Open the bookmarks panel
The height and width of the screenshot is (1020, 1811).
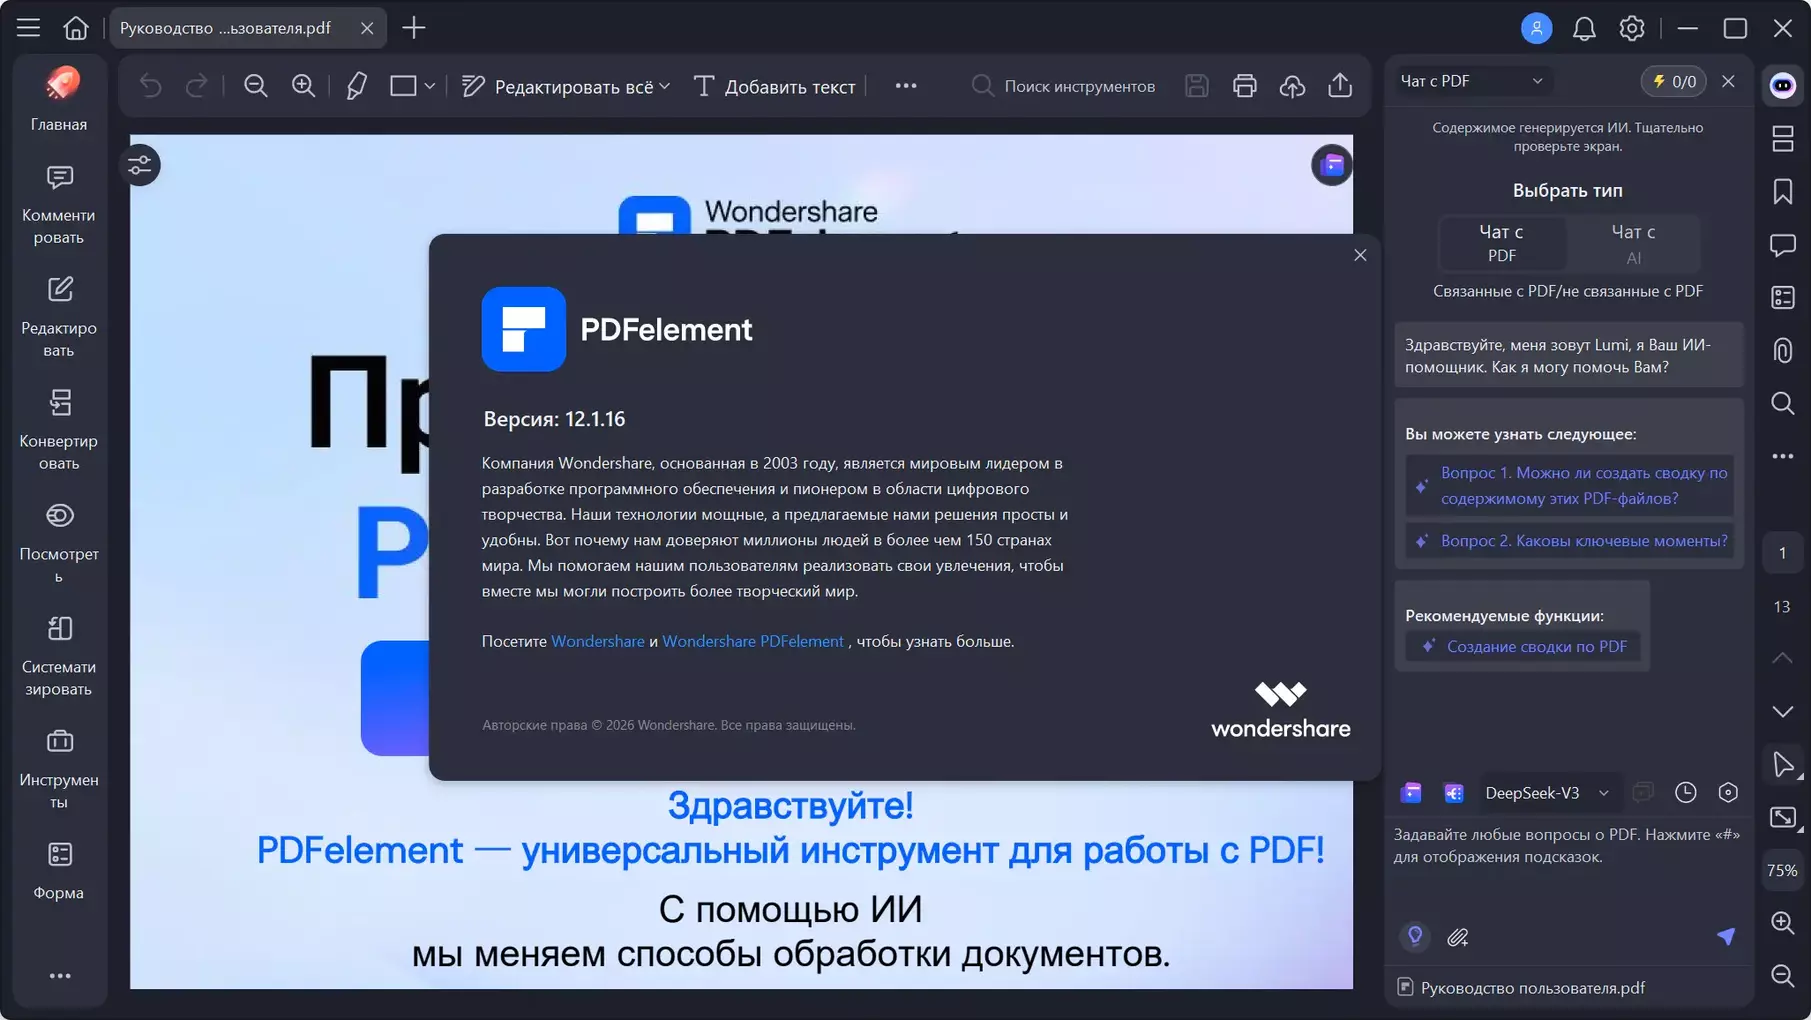tap(1782, 192)
